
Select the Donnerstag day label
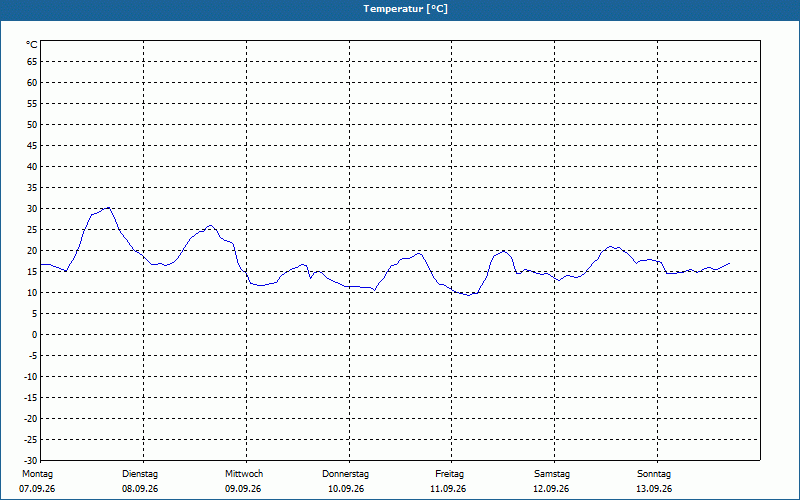click(345, 474)
